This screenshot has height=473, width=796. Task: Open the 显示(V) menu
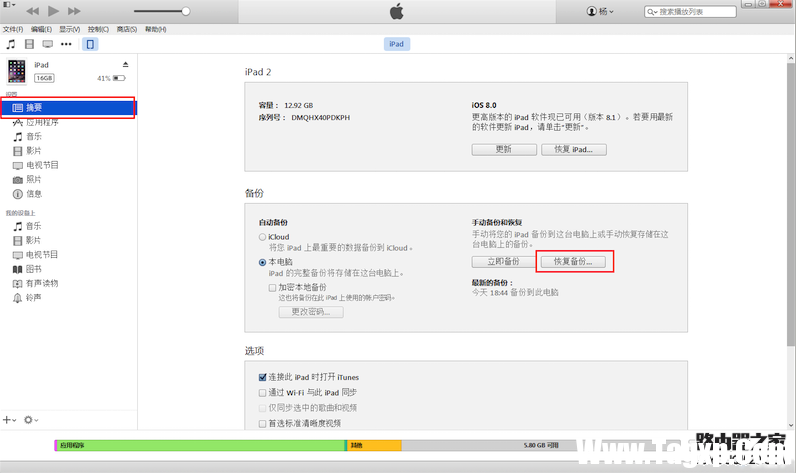point(70,29)
